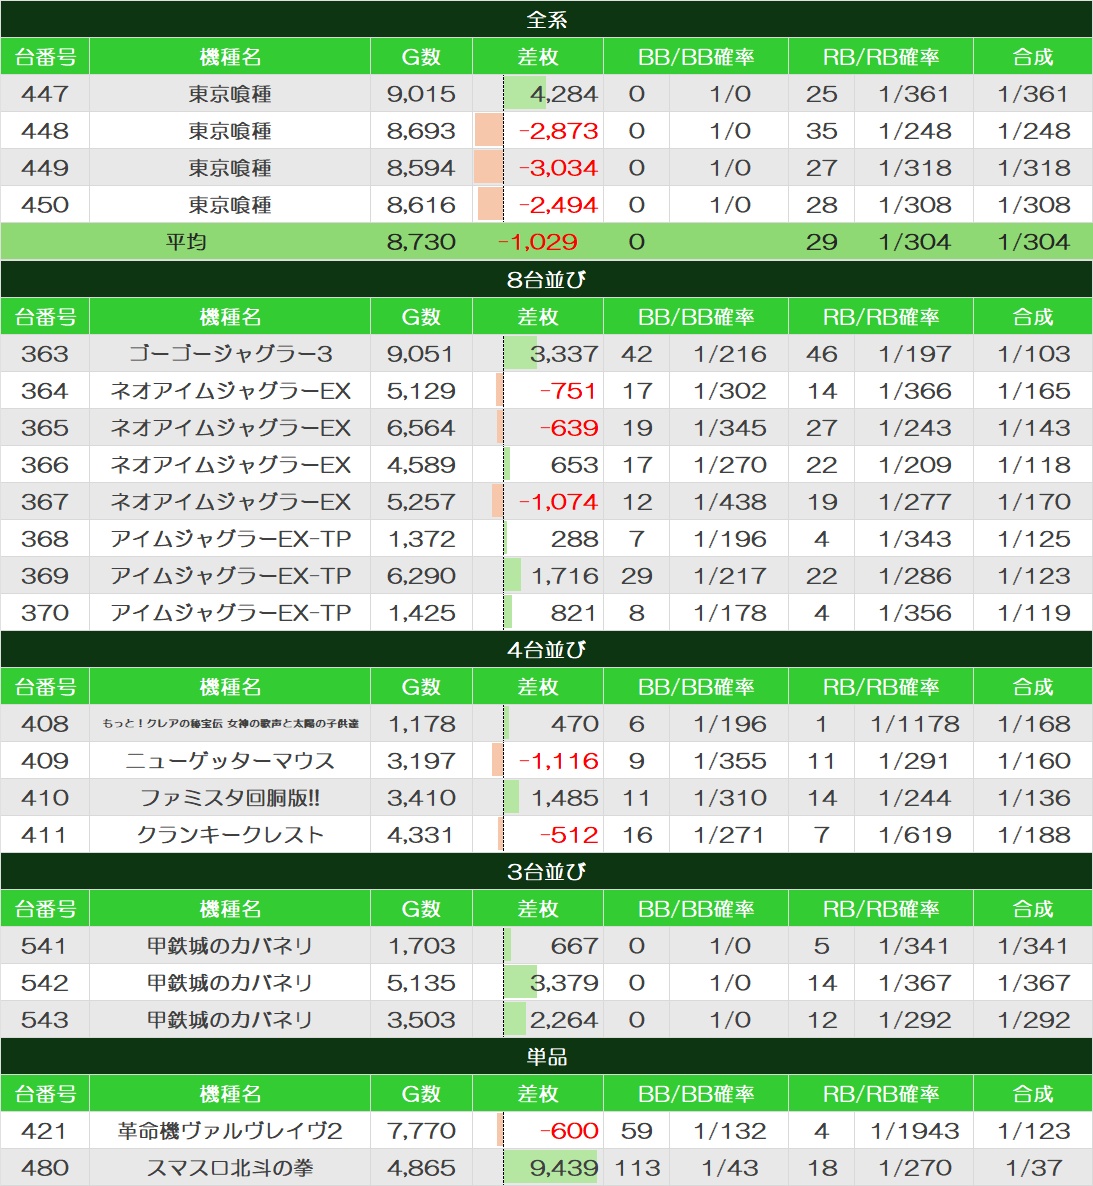Image resolution: width=1093 pixels, height=1186 pixels.
Task: Click スマスロ北斗の拳 machine name
Action: pos(230,1168)
